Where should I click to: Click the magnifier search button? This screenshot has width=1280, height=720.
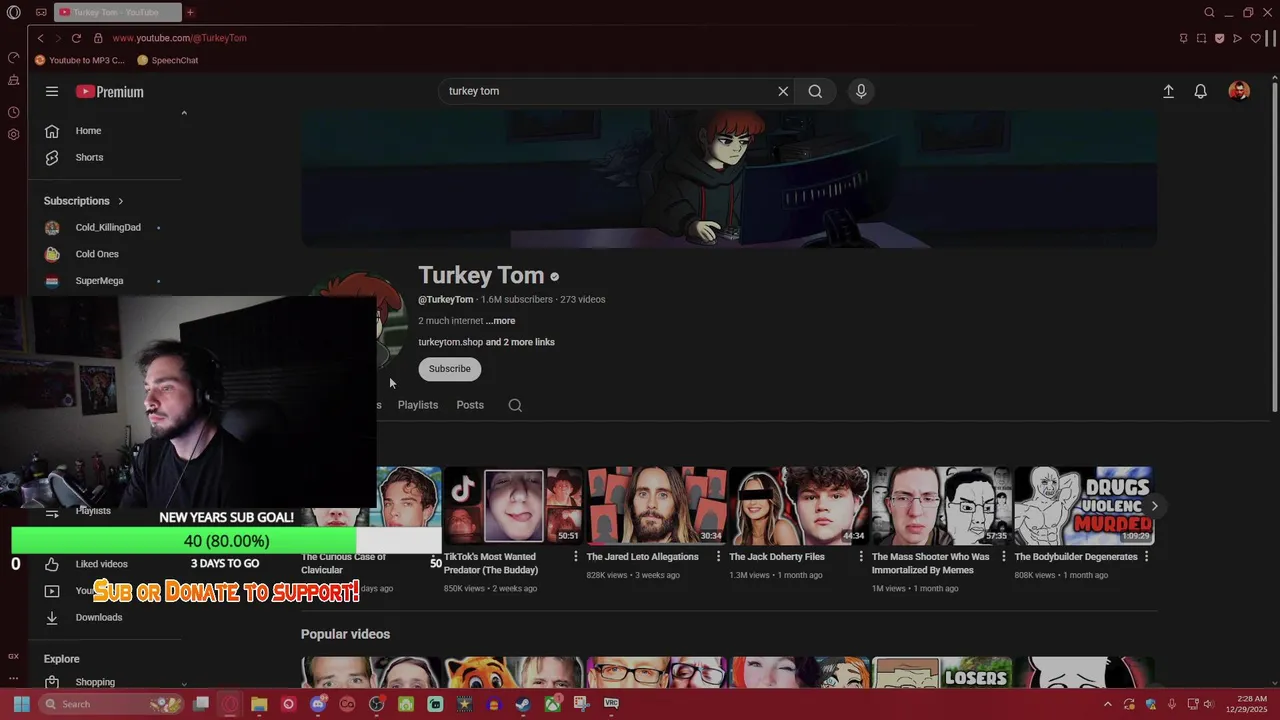pos(815,91)
